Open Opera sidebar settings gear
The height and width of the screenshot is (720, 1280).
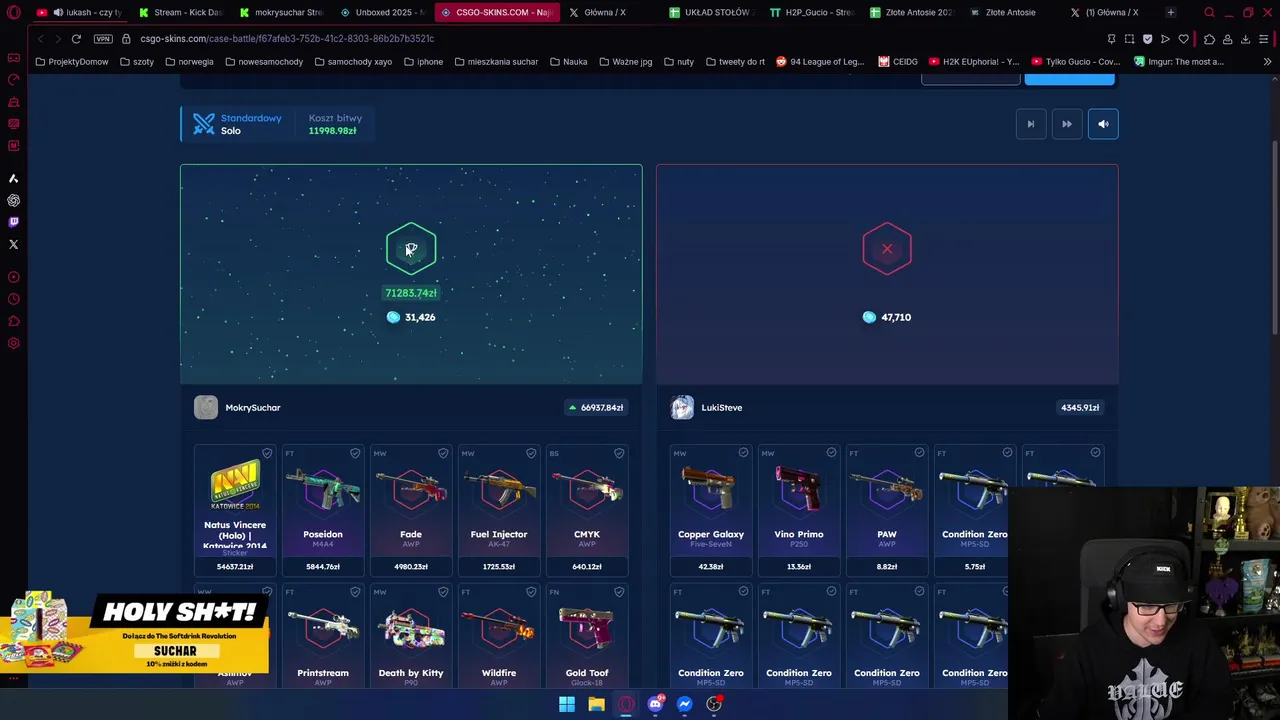click(x=13, y=343)
